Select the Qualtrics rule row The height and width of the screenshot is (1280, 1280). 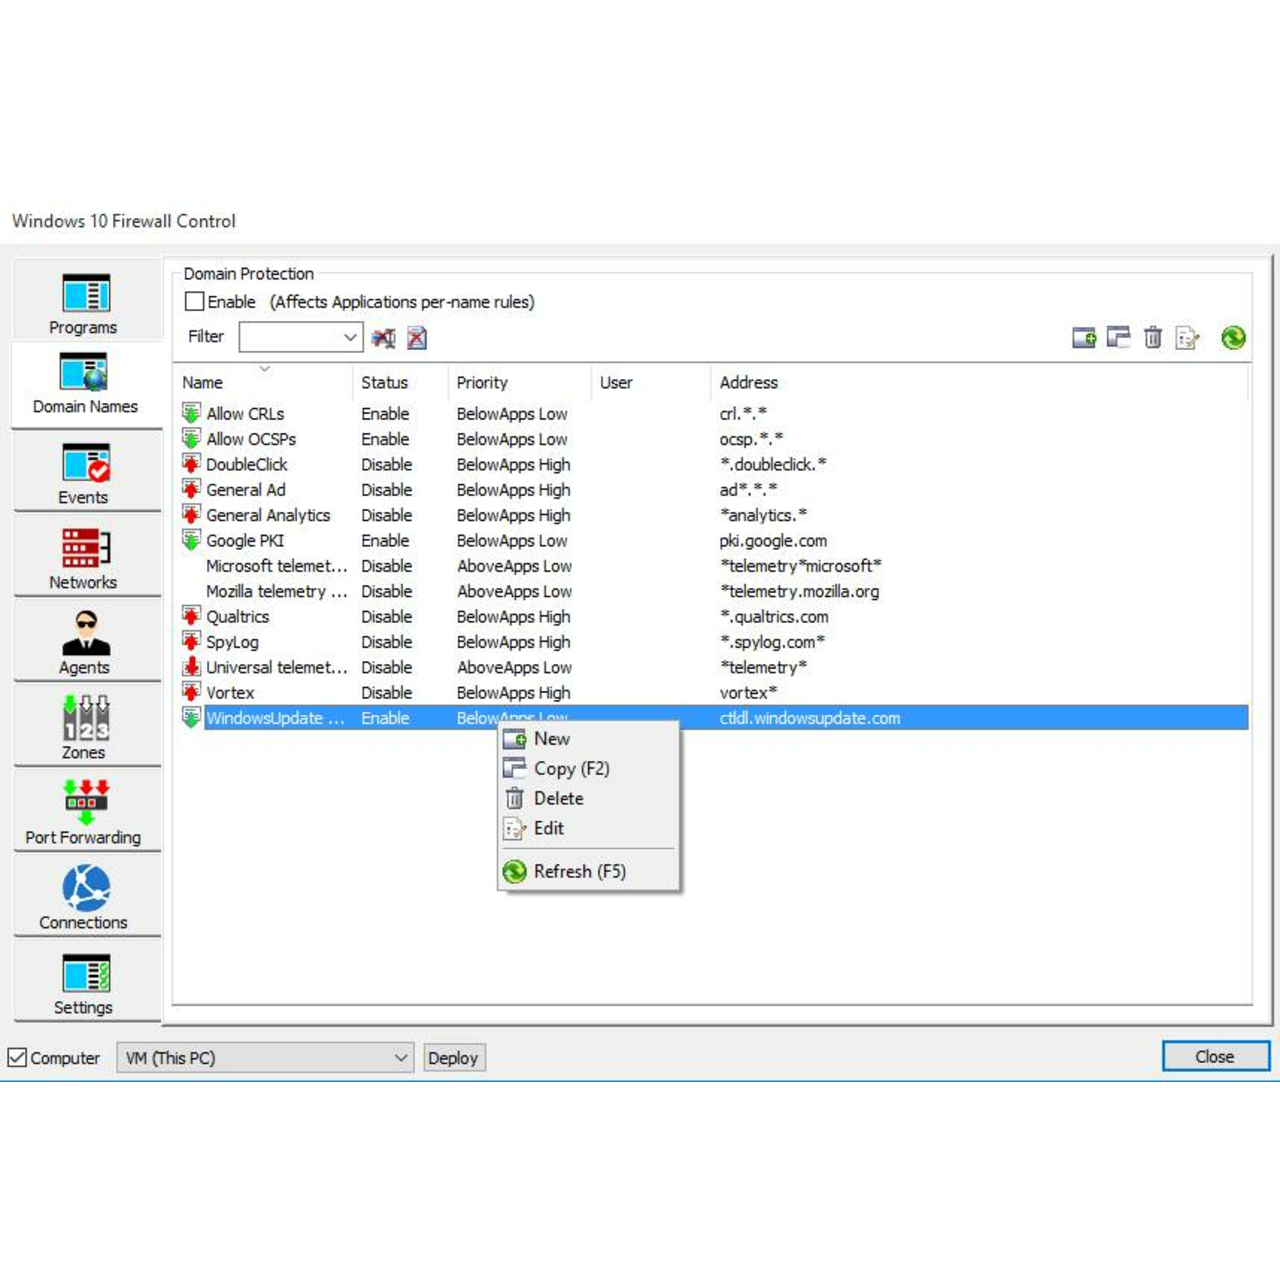pos(238,617)
